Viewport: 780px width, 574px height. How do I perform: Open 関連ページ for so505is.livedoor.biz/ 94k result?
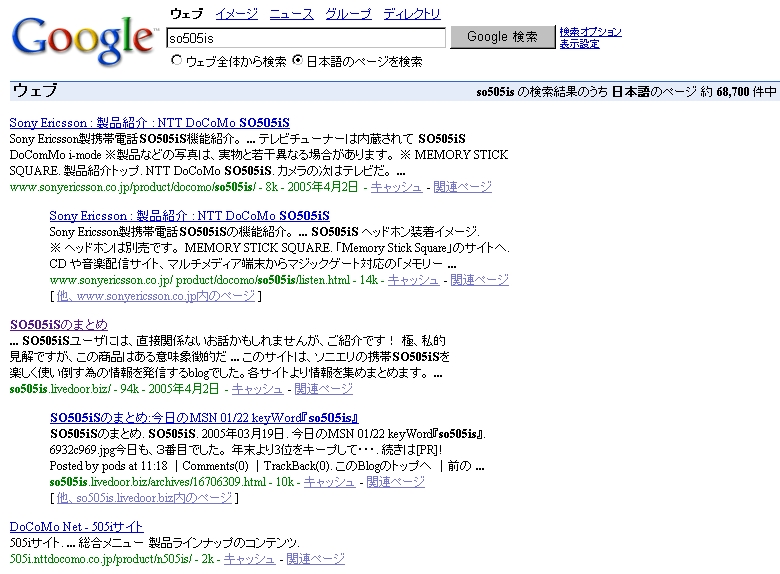tap(323, 389)
